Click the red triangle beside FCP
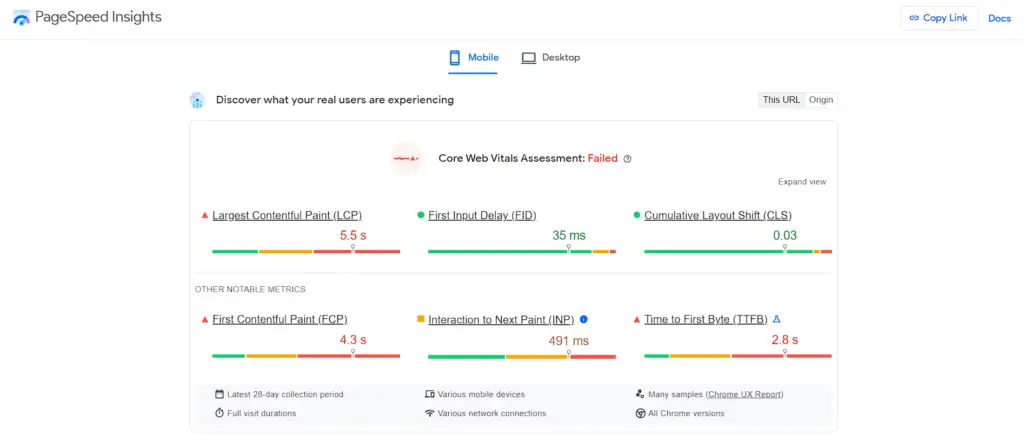Viewport: 1024px width, 441px height. pos(204,319)
